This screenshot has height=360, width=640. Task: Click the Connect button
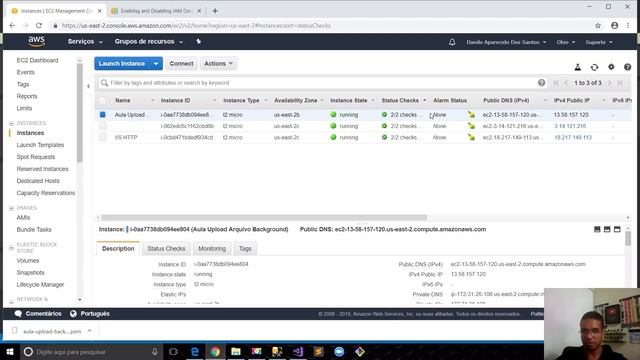coord(181,64)
